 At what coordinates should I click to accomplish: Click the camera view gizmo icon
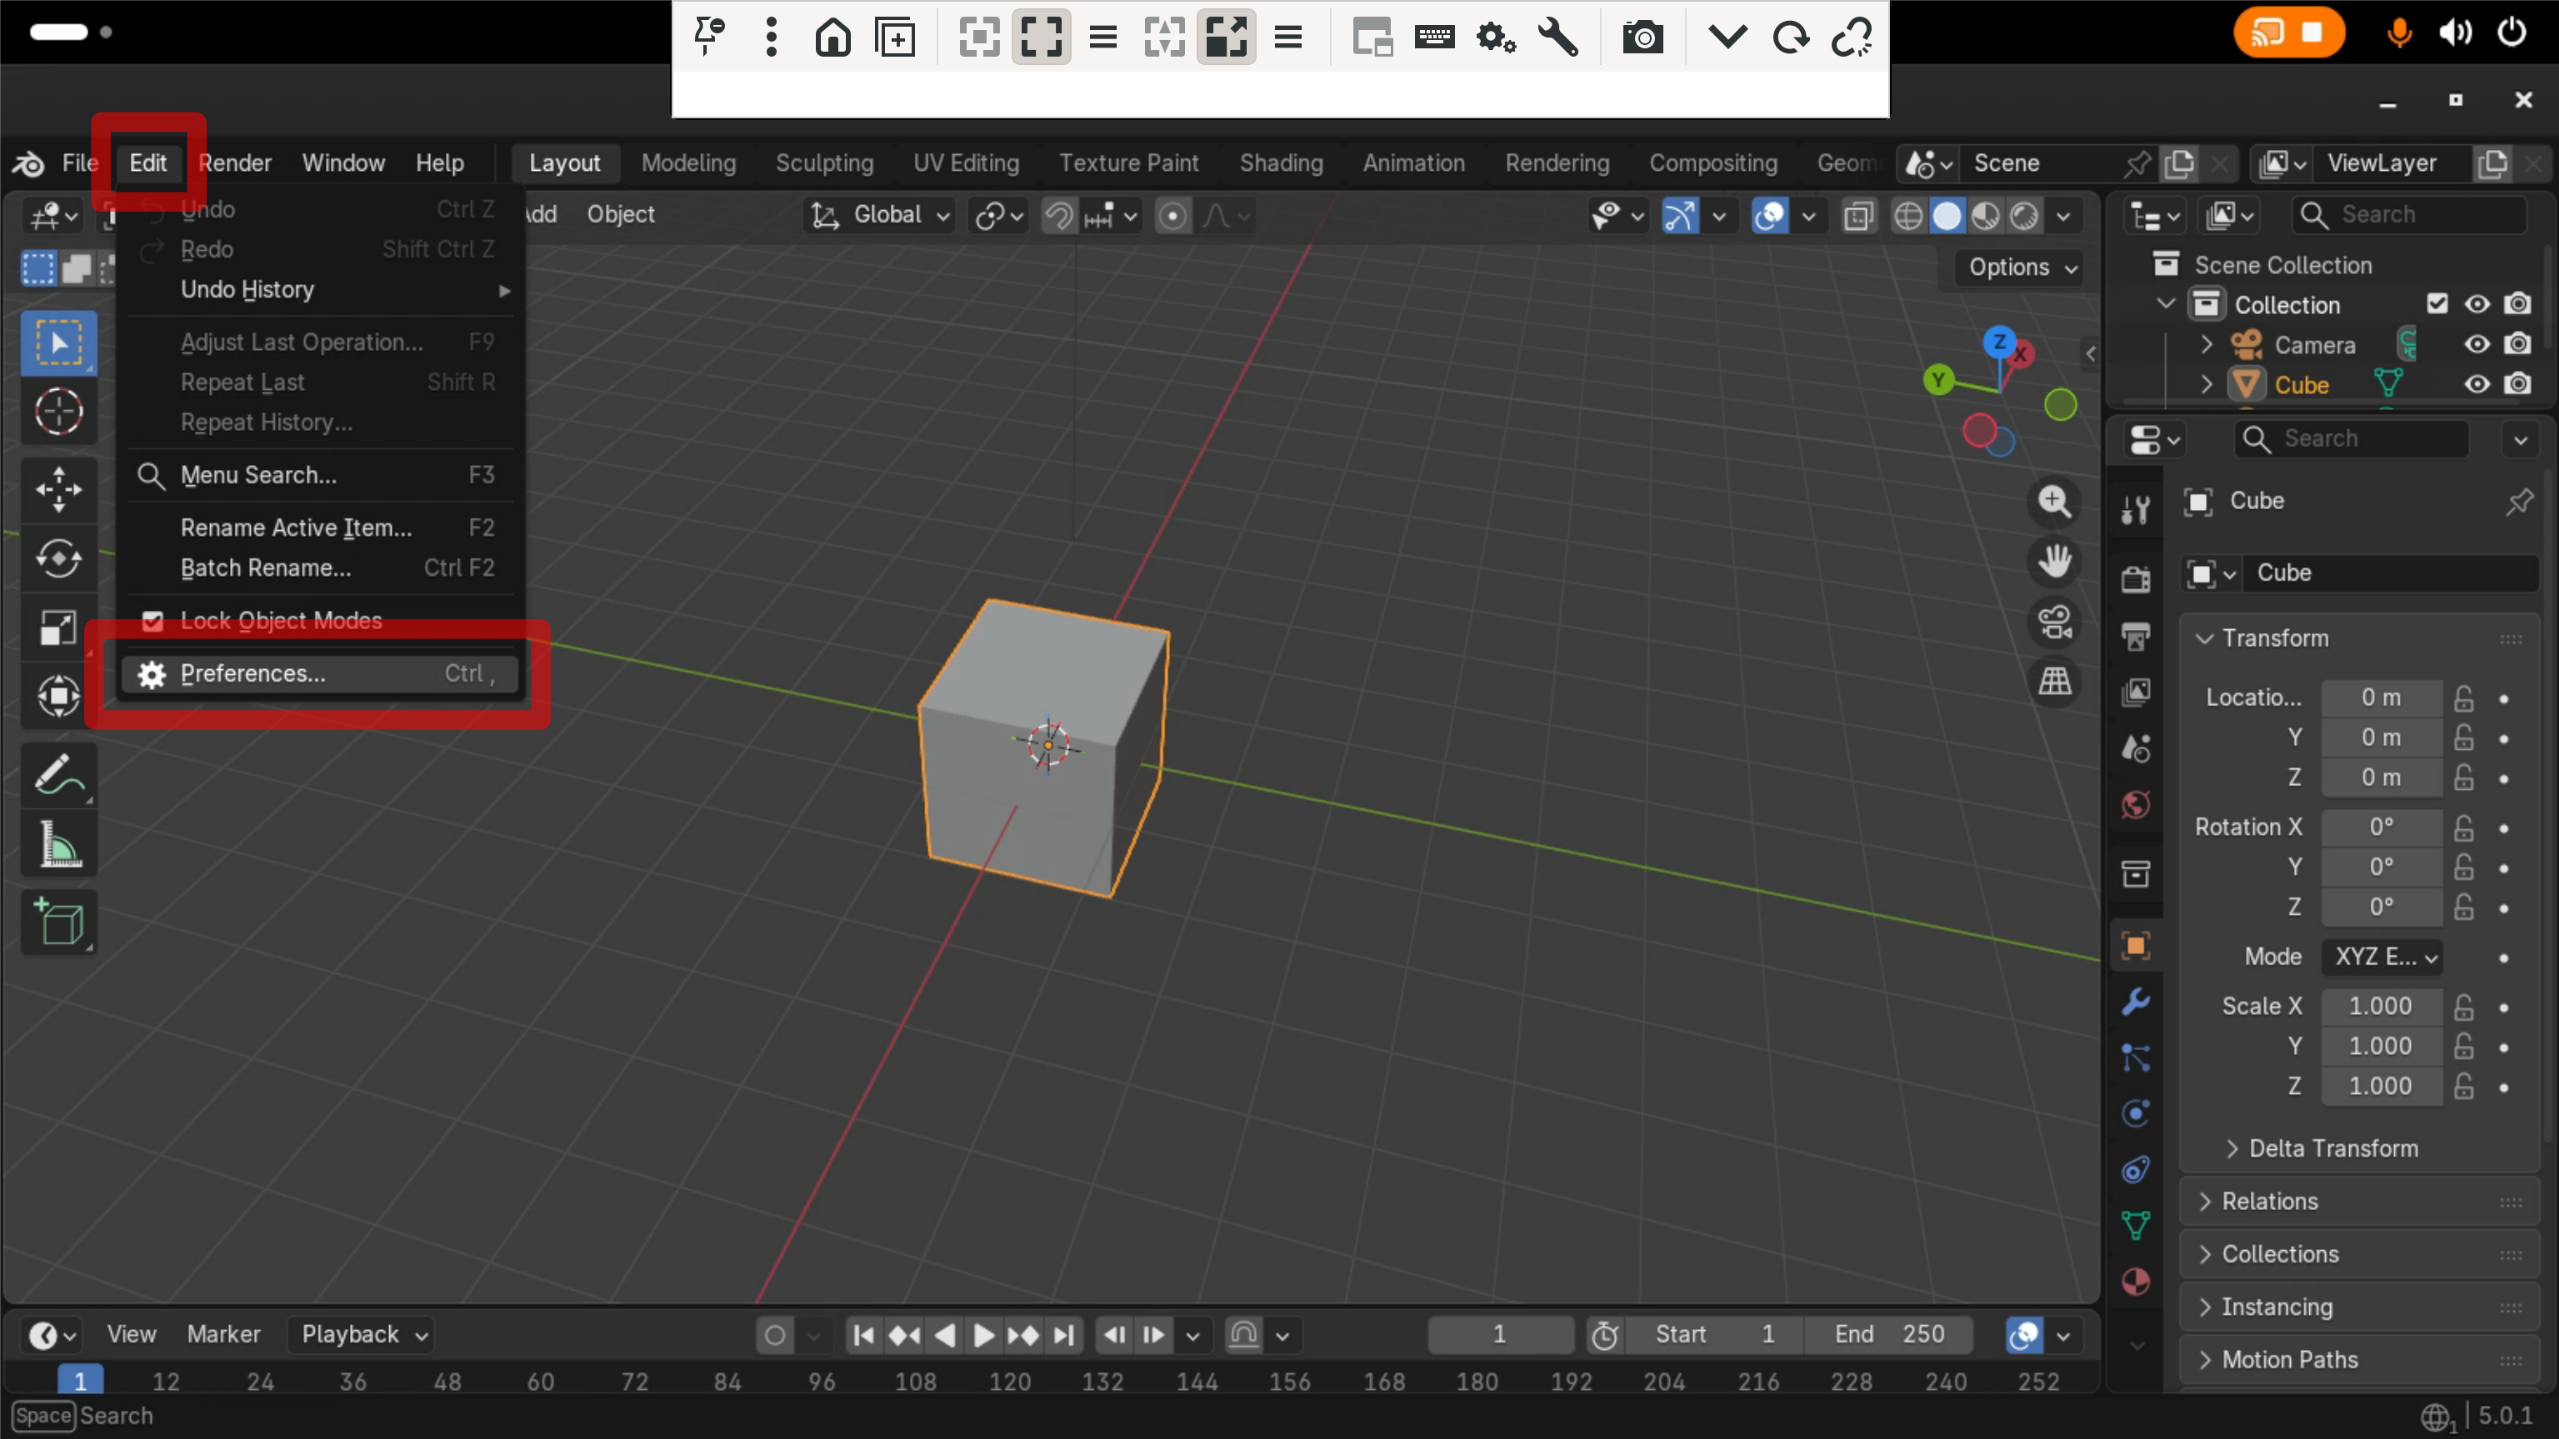pos(2054,622)
